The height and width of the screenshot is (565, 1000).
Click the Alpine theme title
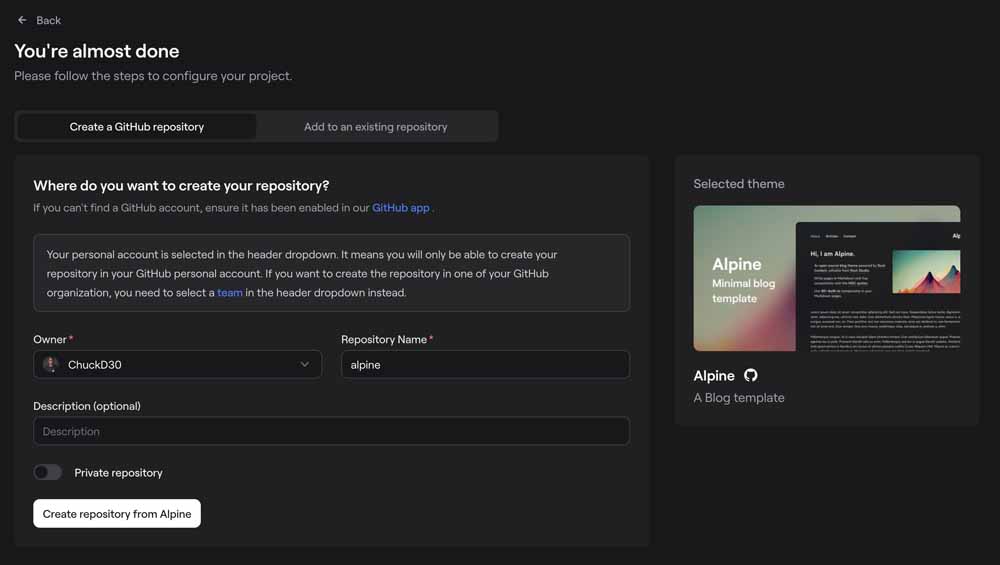point(714,376)
